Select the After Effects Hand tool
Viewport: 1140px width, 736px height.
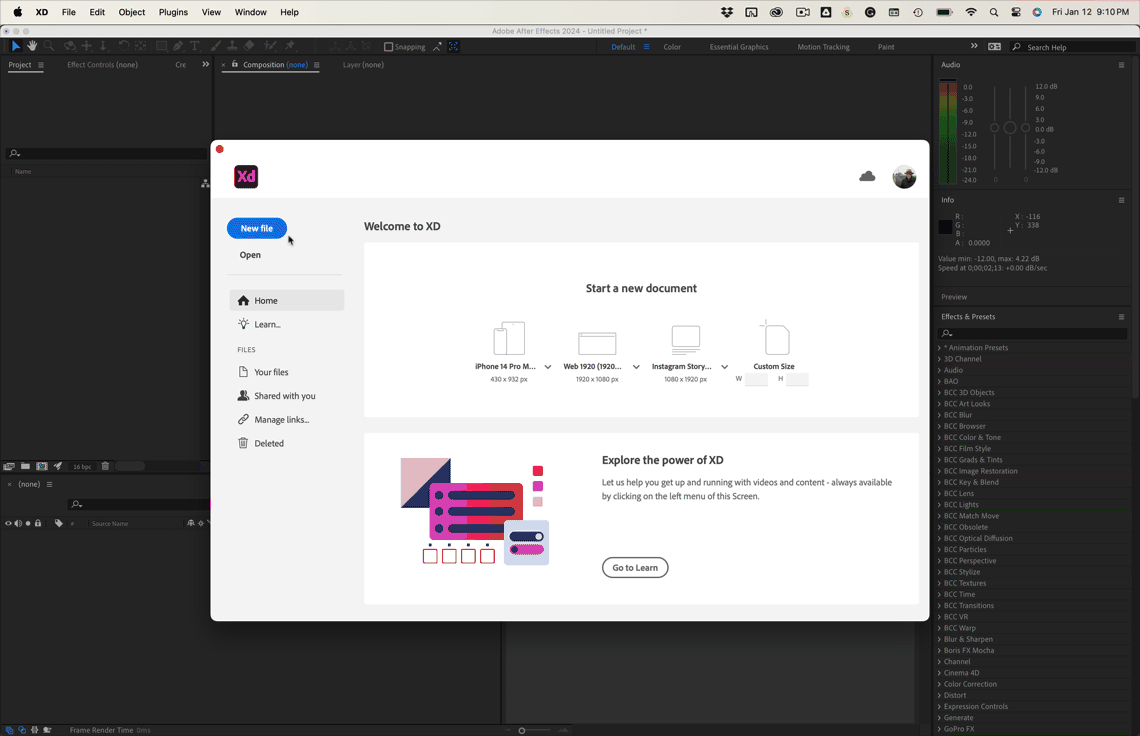coord(32,46)
